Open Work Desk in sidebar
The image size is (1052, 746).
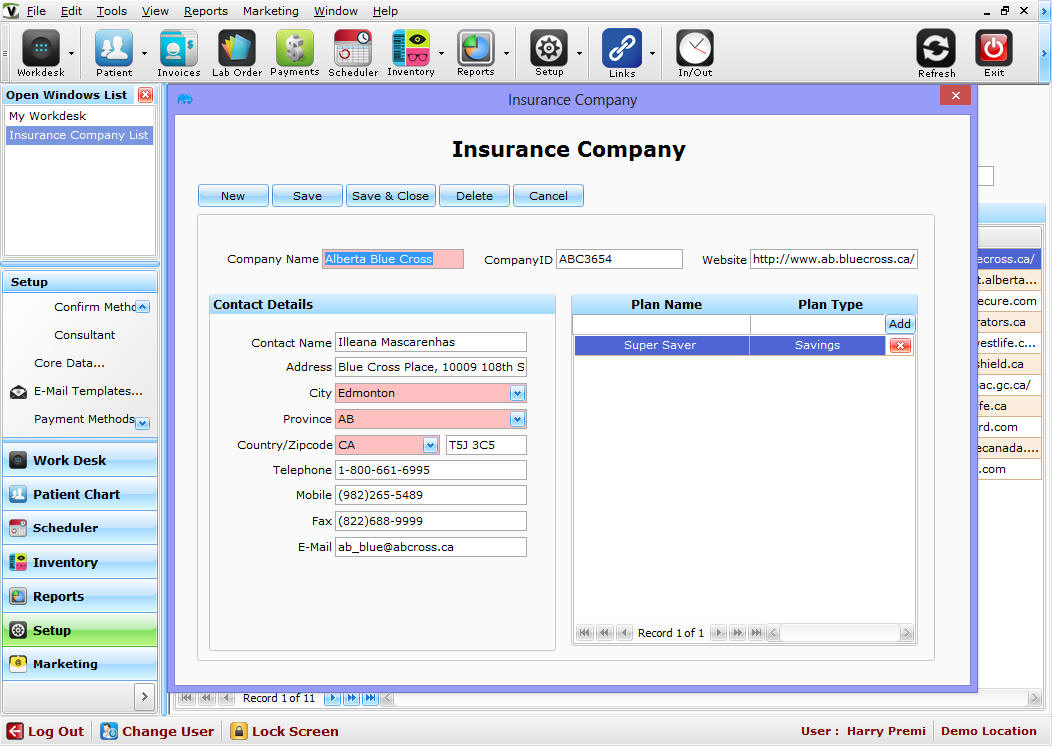(80, 460)
